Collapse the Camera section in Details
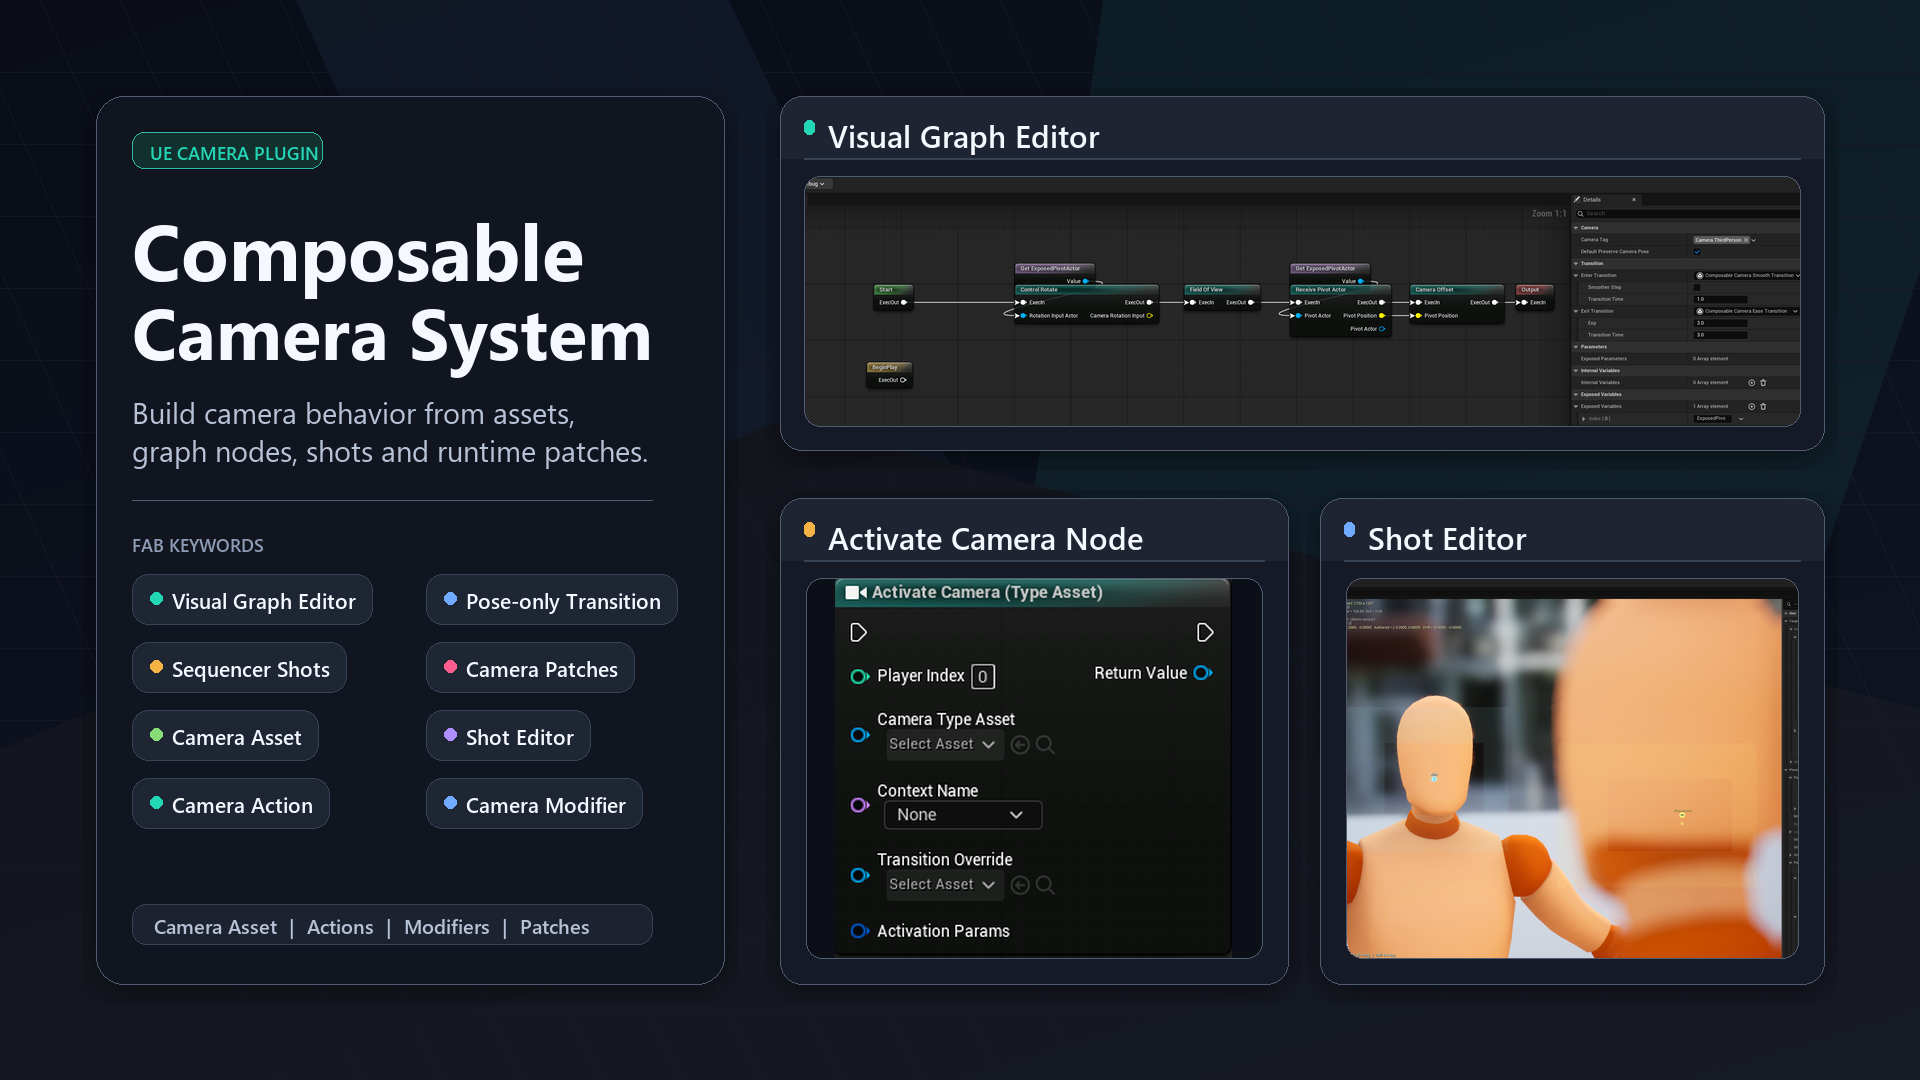This screenshot has width=1920, height=1080. [1576, 228]
